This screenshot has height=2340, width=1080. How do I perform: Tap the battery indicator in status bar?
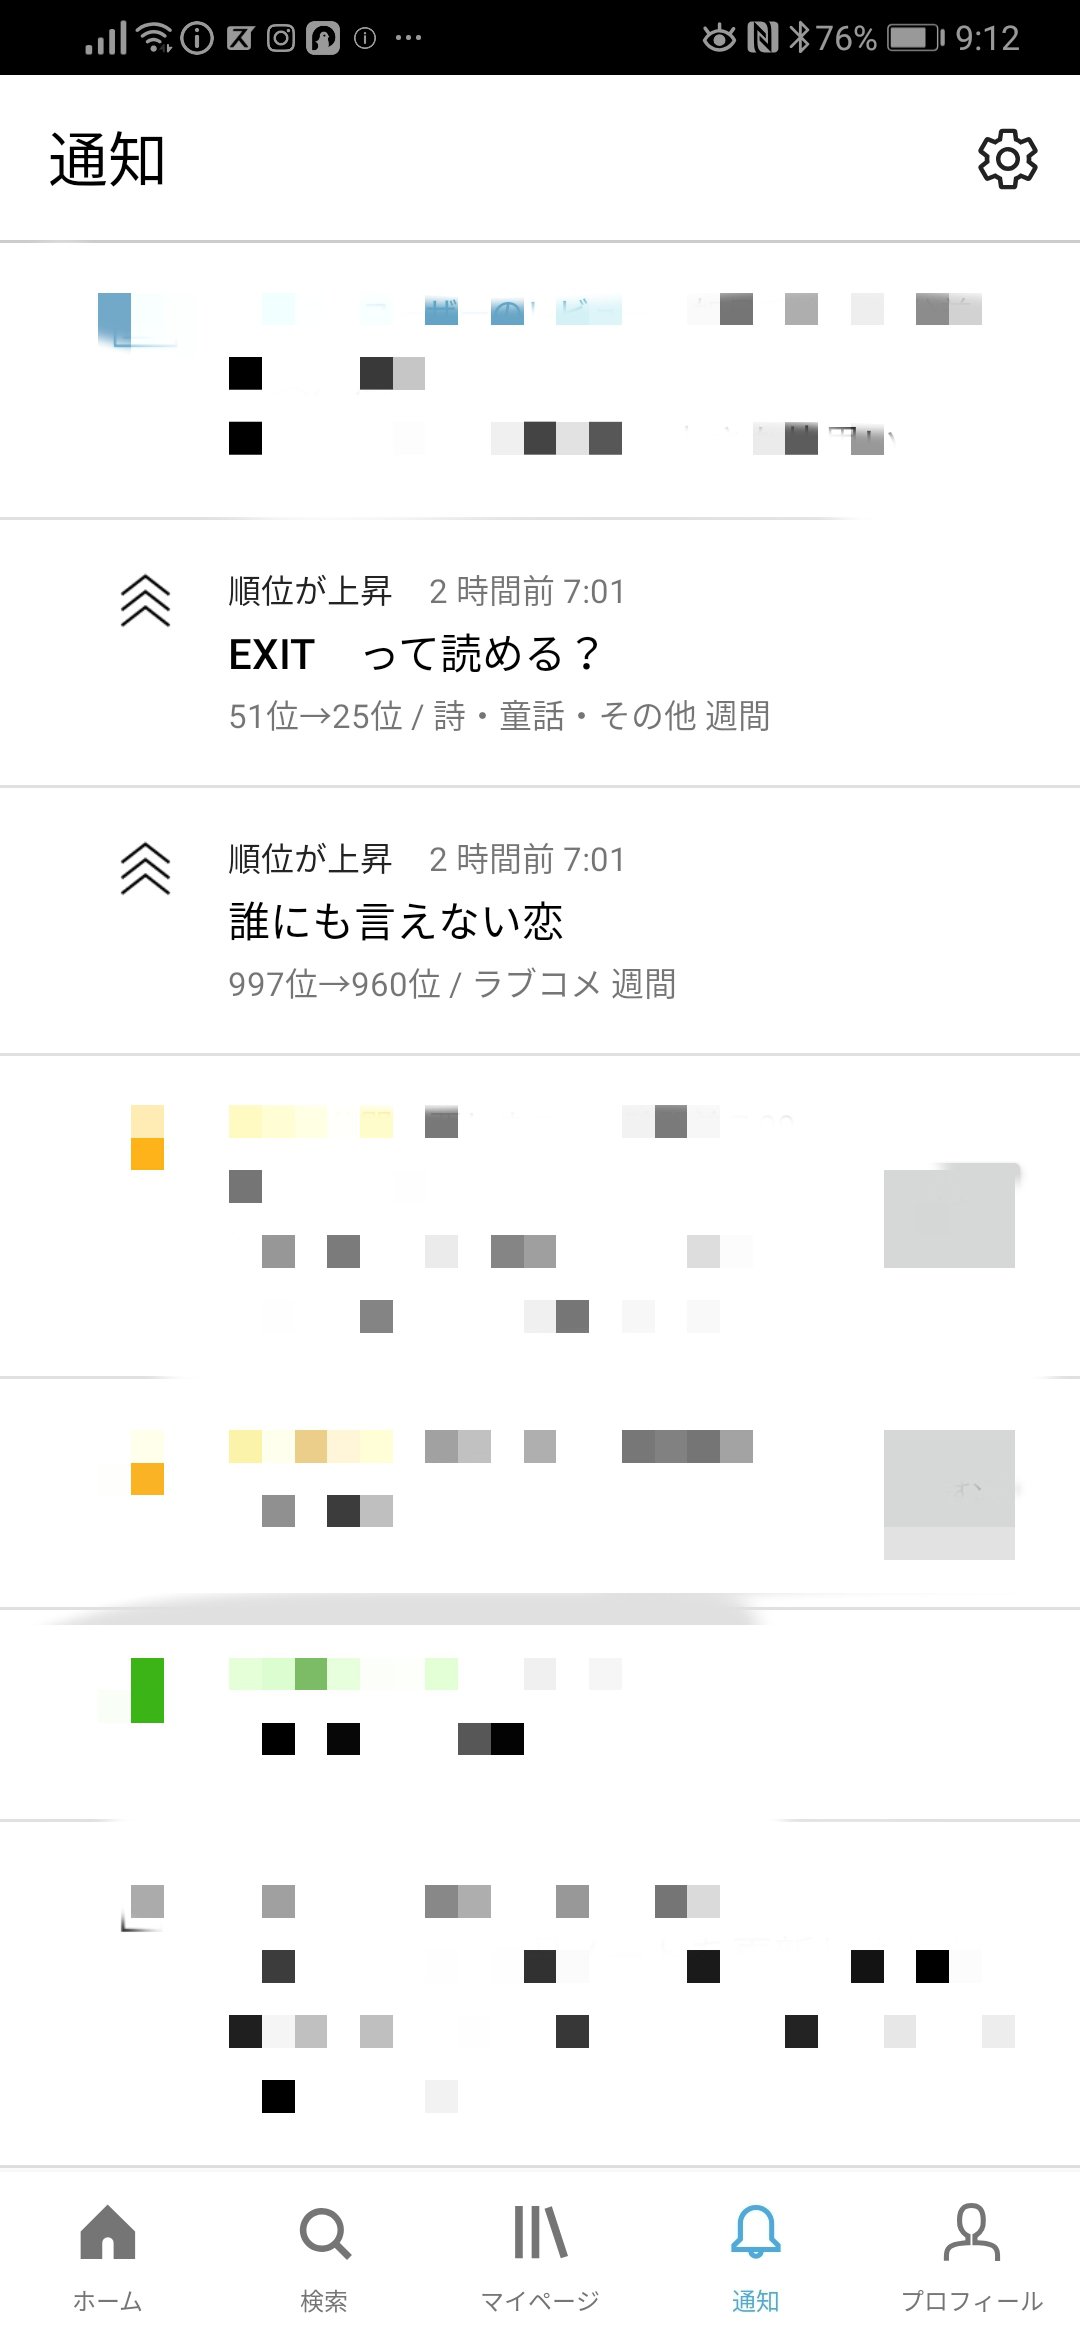[x=916, y=38]
